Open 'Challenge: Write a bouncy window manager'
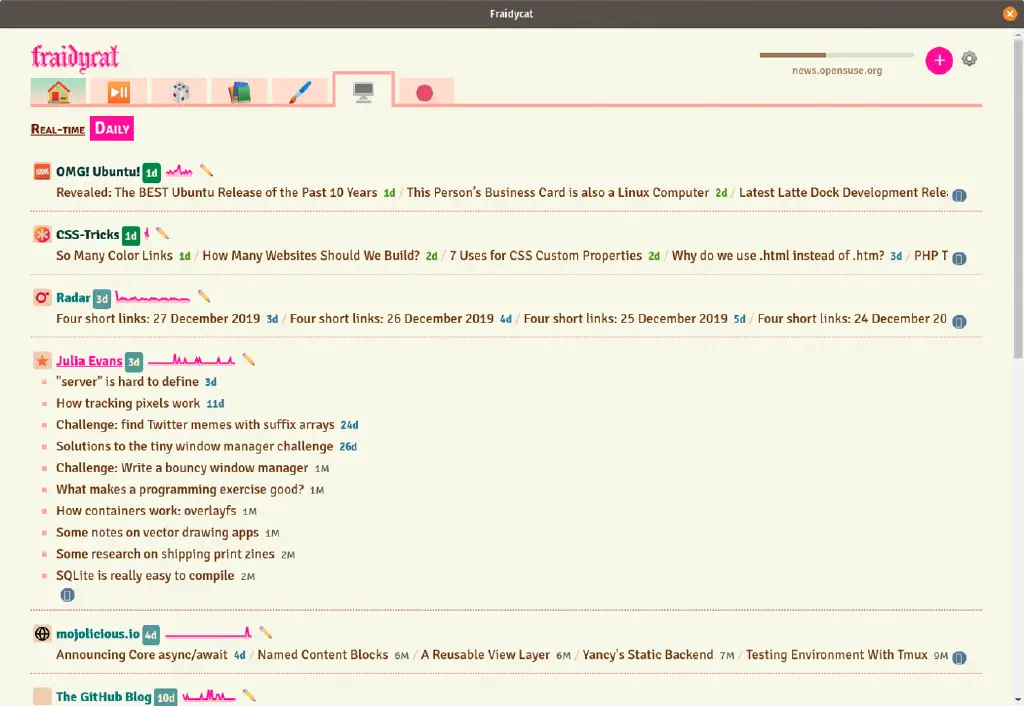Screen dimensions: 1024x706 [x=182, y=468]
